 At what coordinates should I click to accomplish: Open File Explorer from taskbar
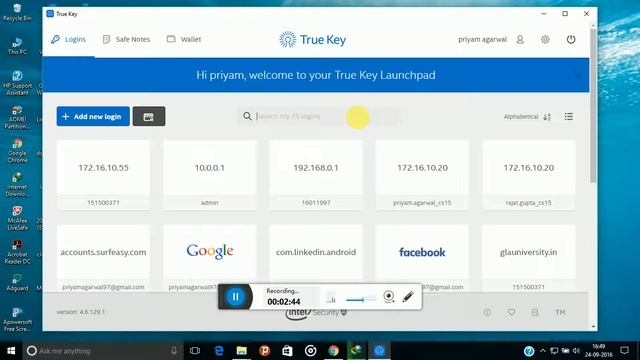[x=242, y=351]
